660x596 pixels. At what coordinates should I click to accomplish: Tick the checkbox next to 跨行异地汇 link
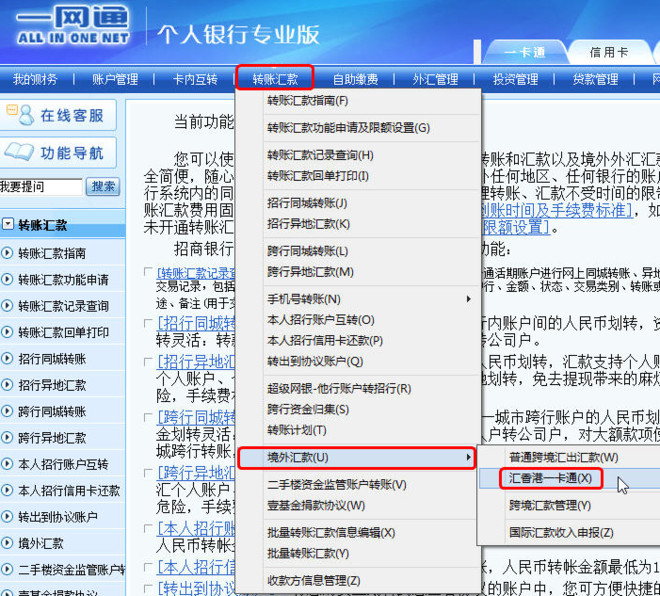[148, 473]
